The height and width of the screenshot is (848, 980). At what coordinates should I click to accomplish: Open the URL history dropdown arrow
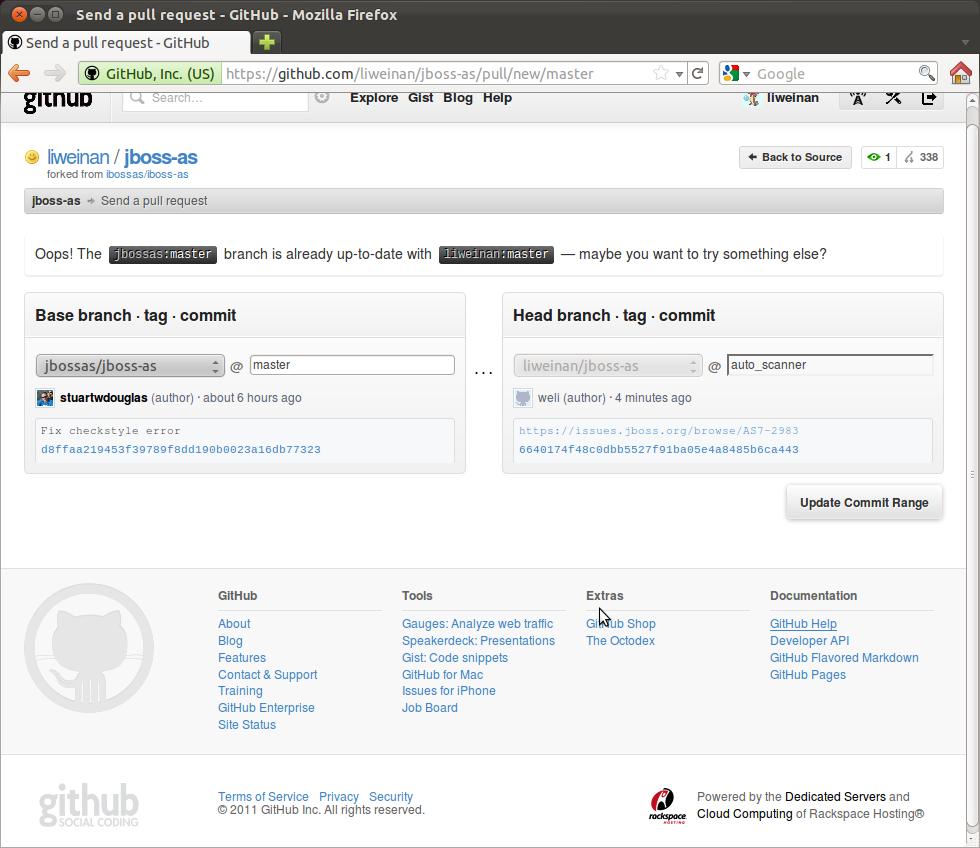(x=679, y=74)
